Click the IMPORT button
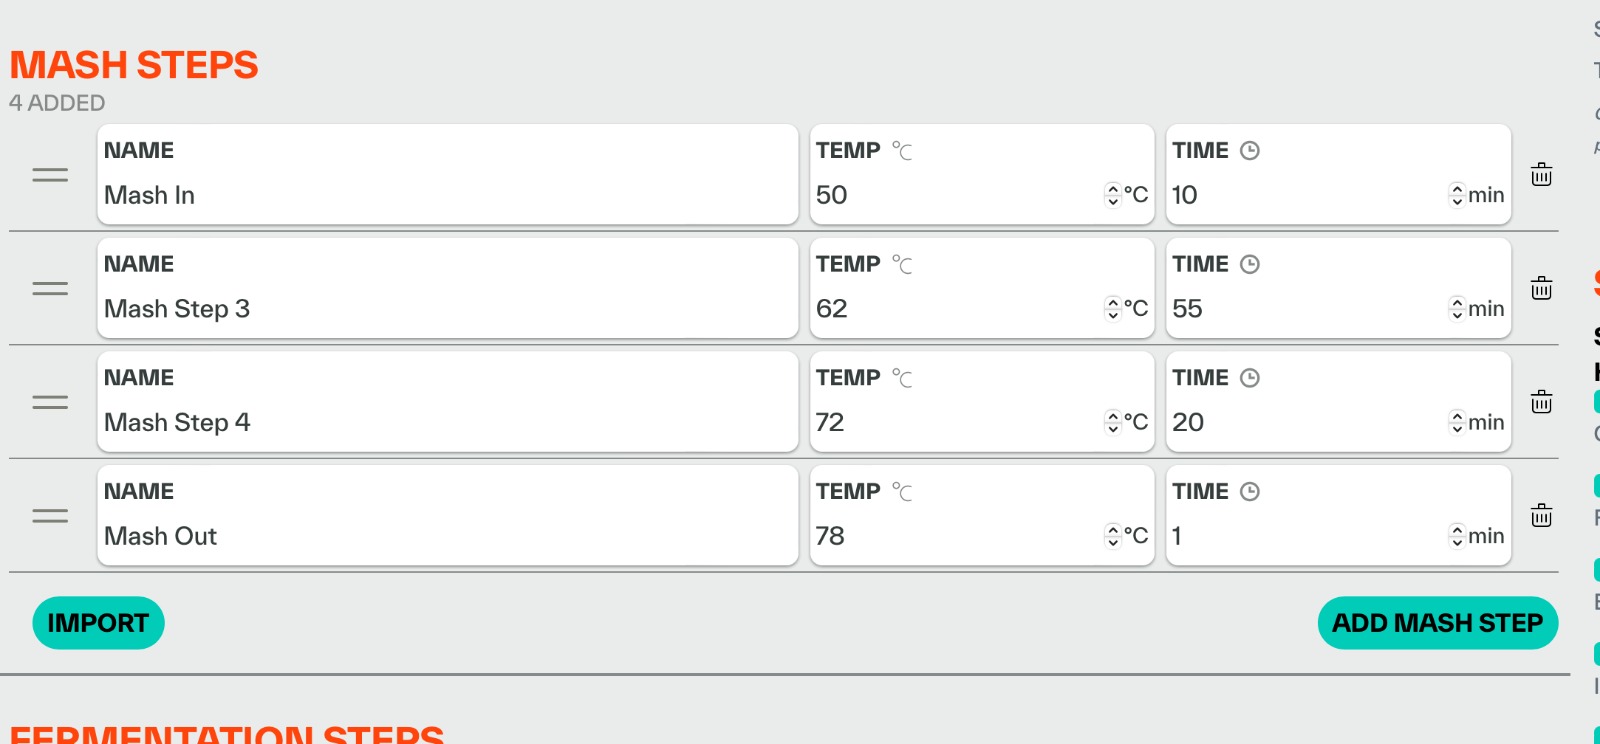The width and height of the screenshot is (1600, 744). click(98, 623)
